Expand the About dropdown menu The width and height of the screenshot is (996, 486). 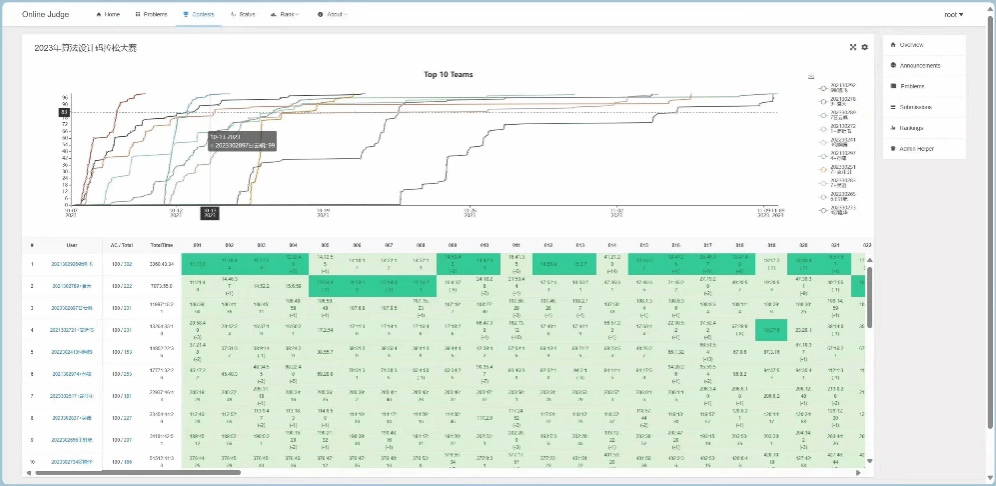335,15
